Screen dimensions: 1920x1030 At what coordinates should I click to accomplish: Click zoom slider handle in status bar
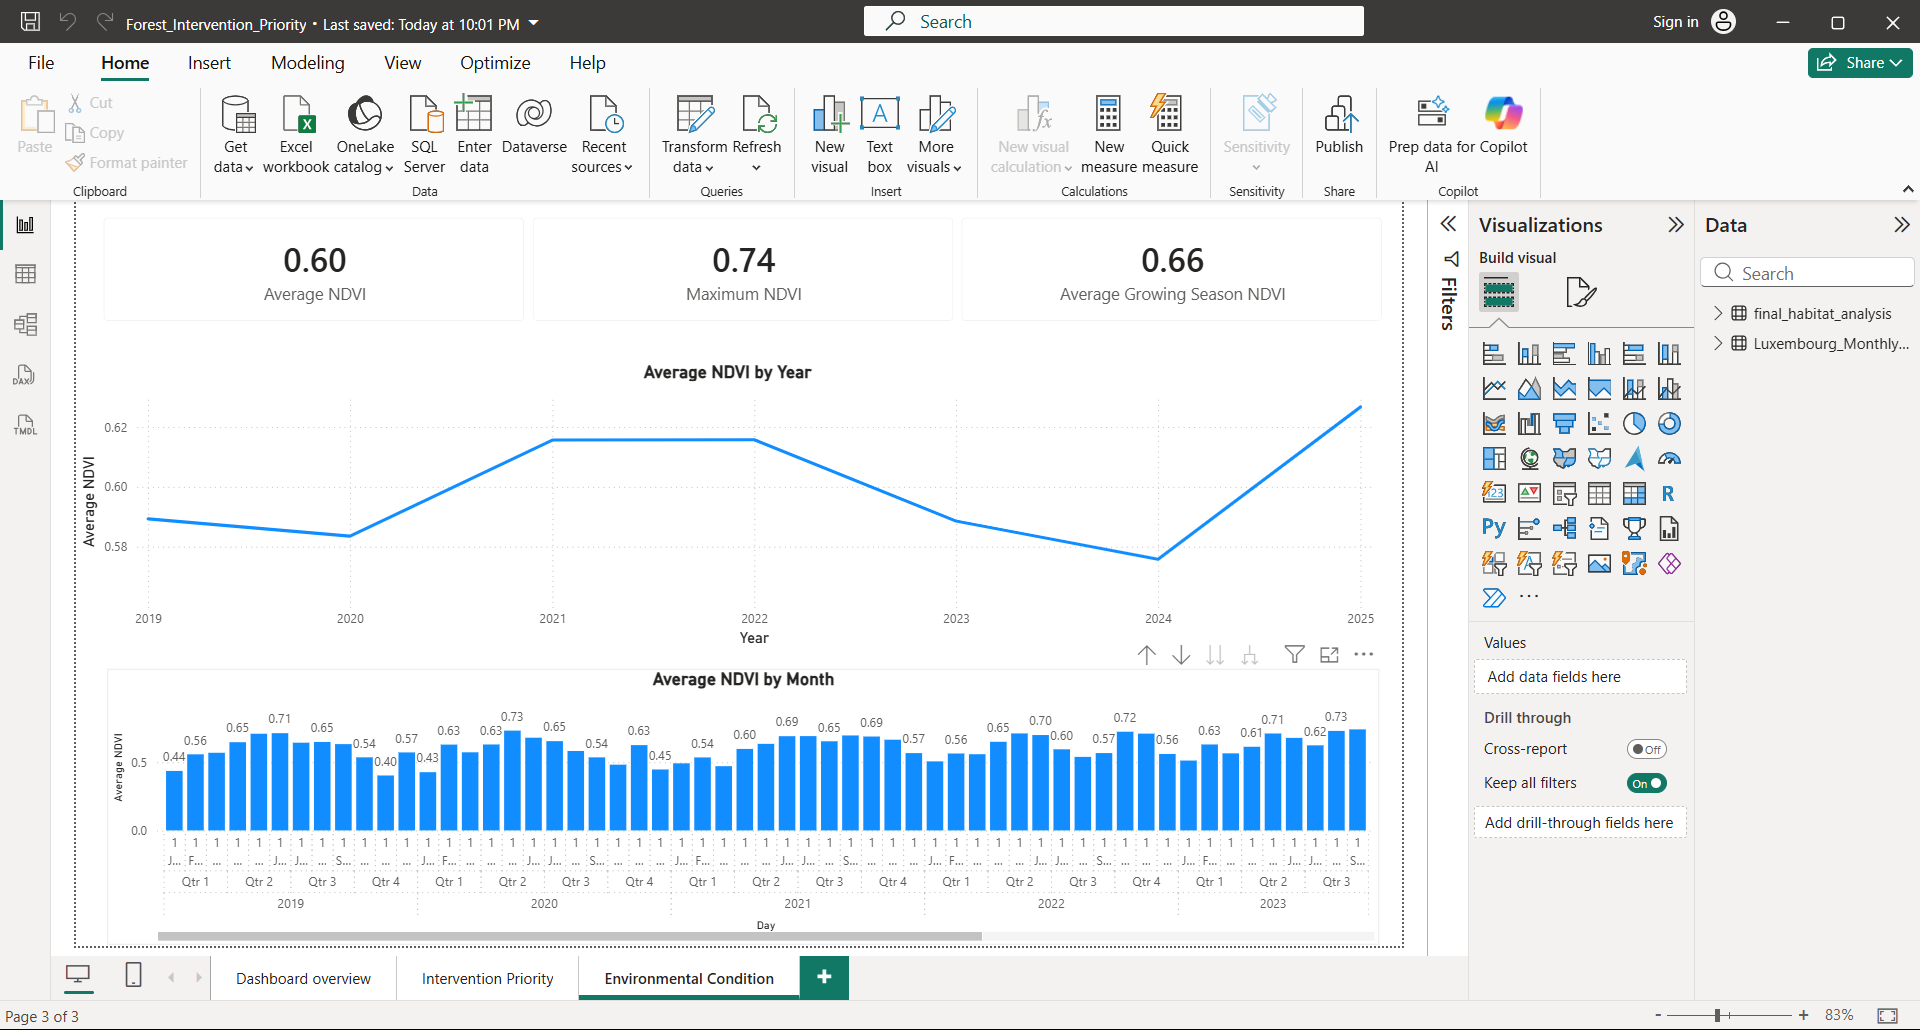tap(1717, 1015)
